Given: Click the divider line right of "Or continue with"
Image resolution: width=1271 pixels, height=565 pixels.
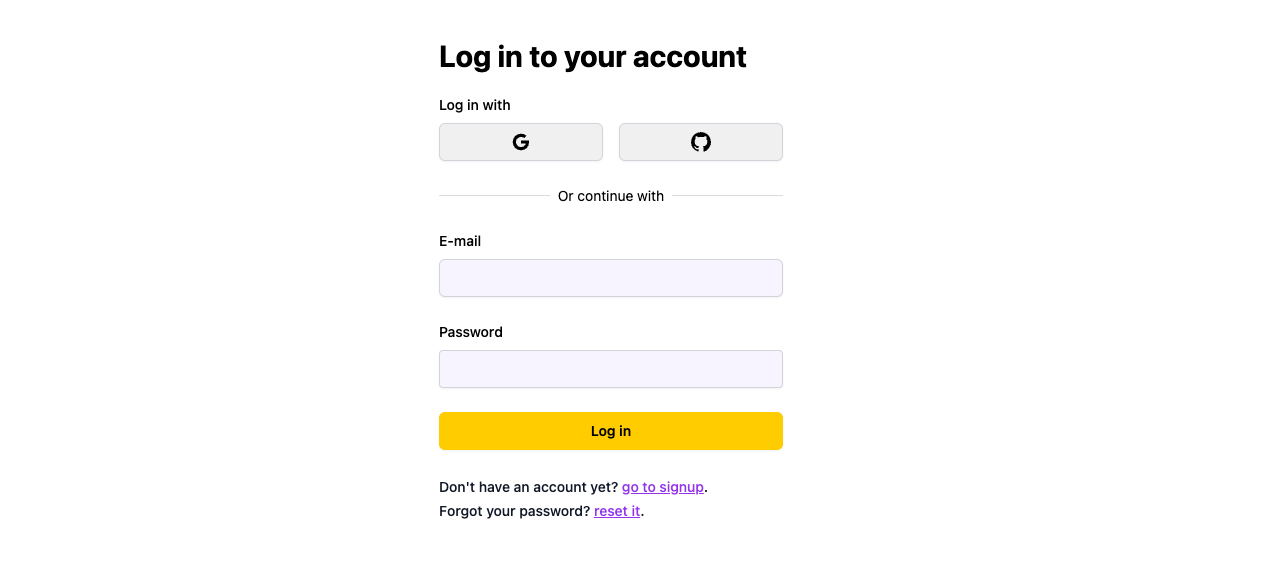Looking at the screenshot, I should coord(727,196).
